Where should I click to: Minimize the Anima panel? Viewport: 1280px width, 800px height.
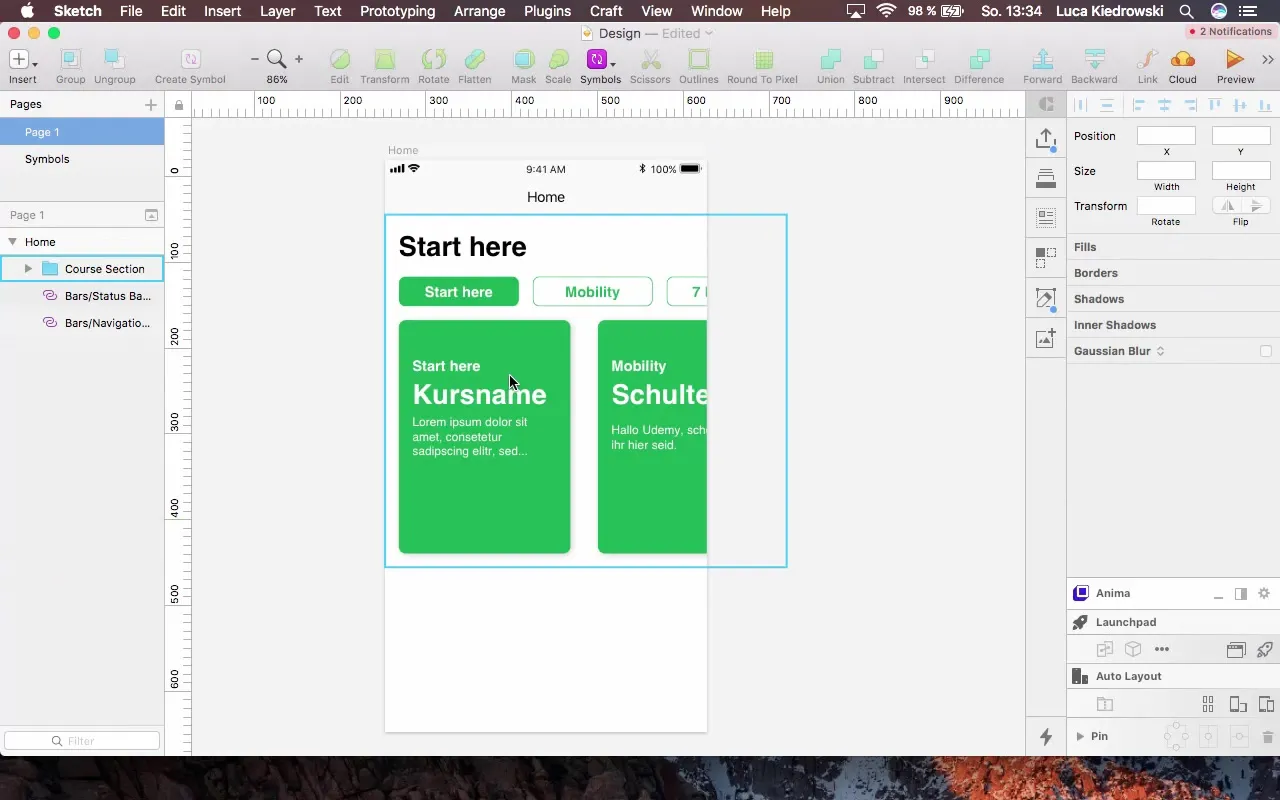pyautogui.click(x=1218, y=596)
